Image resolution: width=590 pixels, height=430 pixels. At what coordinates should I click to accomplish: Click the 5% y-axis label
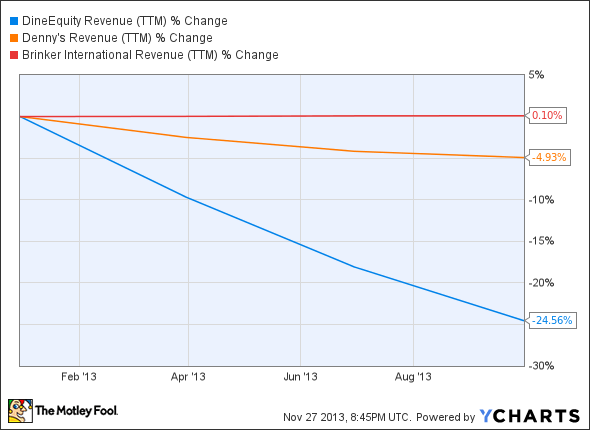(x=537, y=75)
